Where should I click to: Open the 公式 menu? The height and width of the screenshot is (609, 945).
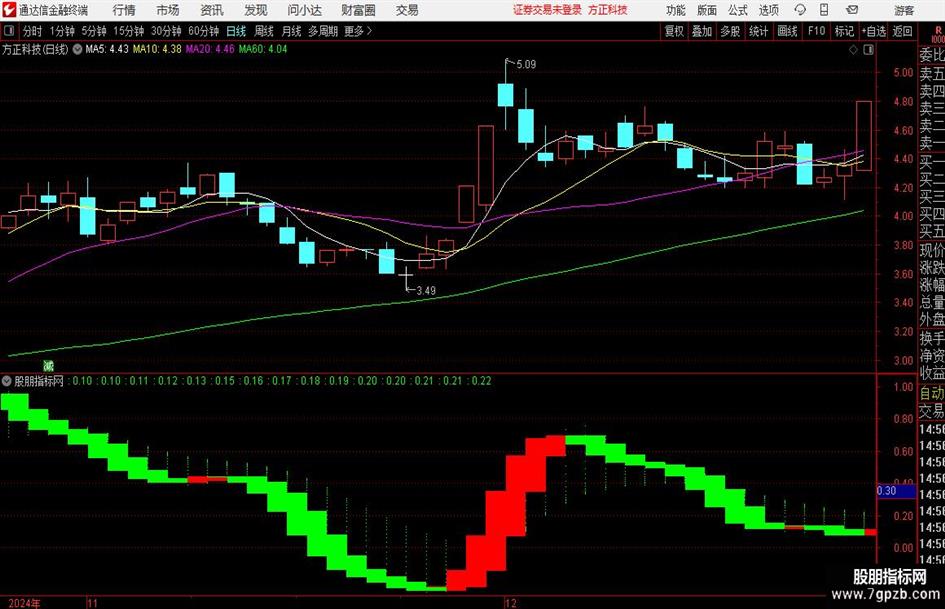(738, 10)
